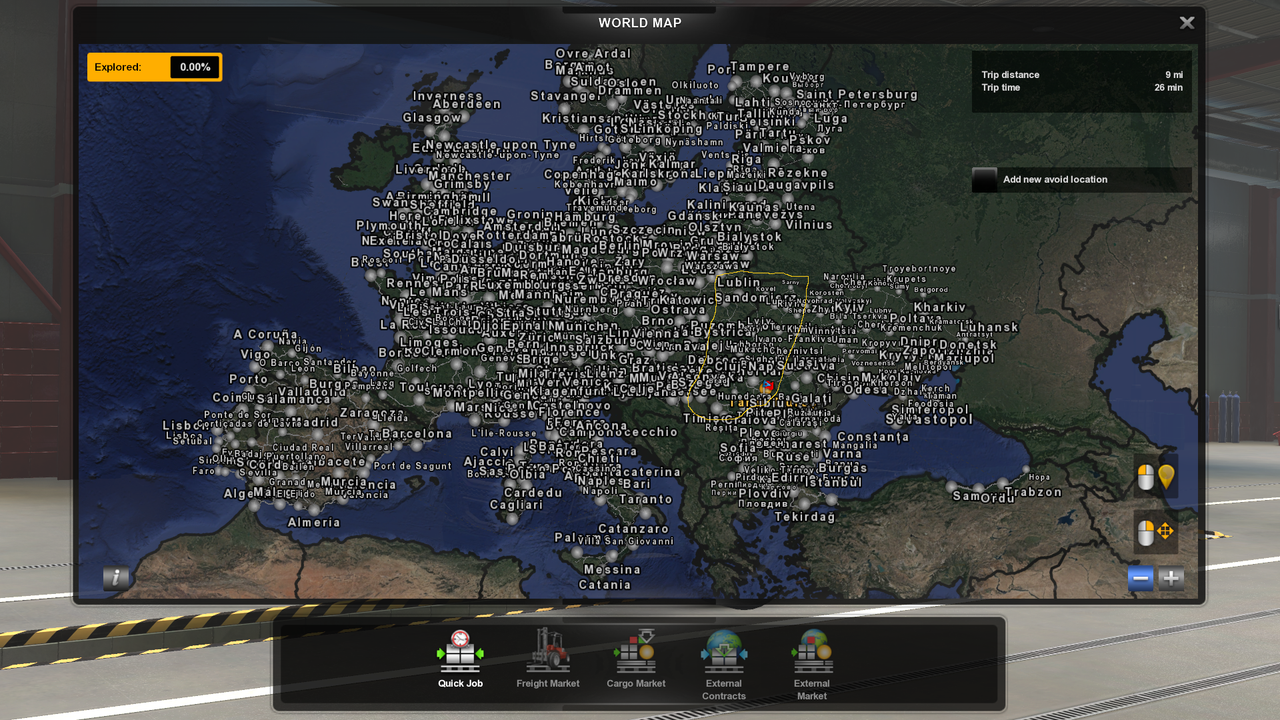Select Tekirdag on the map
The image size is (1280, 720).
point(805,517)
